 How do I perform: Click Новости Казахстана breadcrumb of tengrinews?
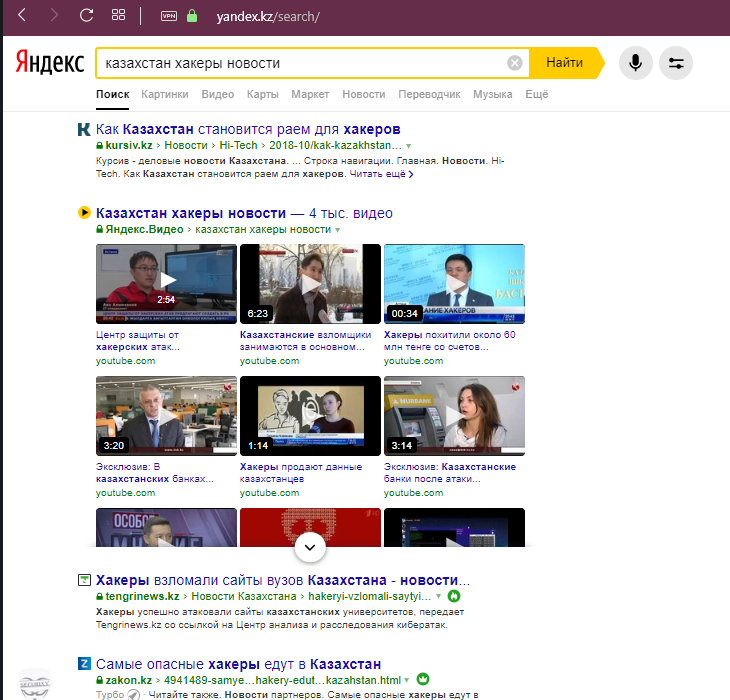click(x=243, y=596)
